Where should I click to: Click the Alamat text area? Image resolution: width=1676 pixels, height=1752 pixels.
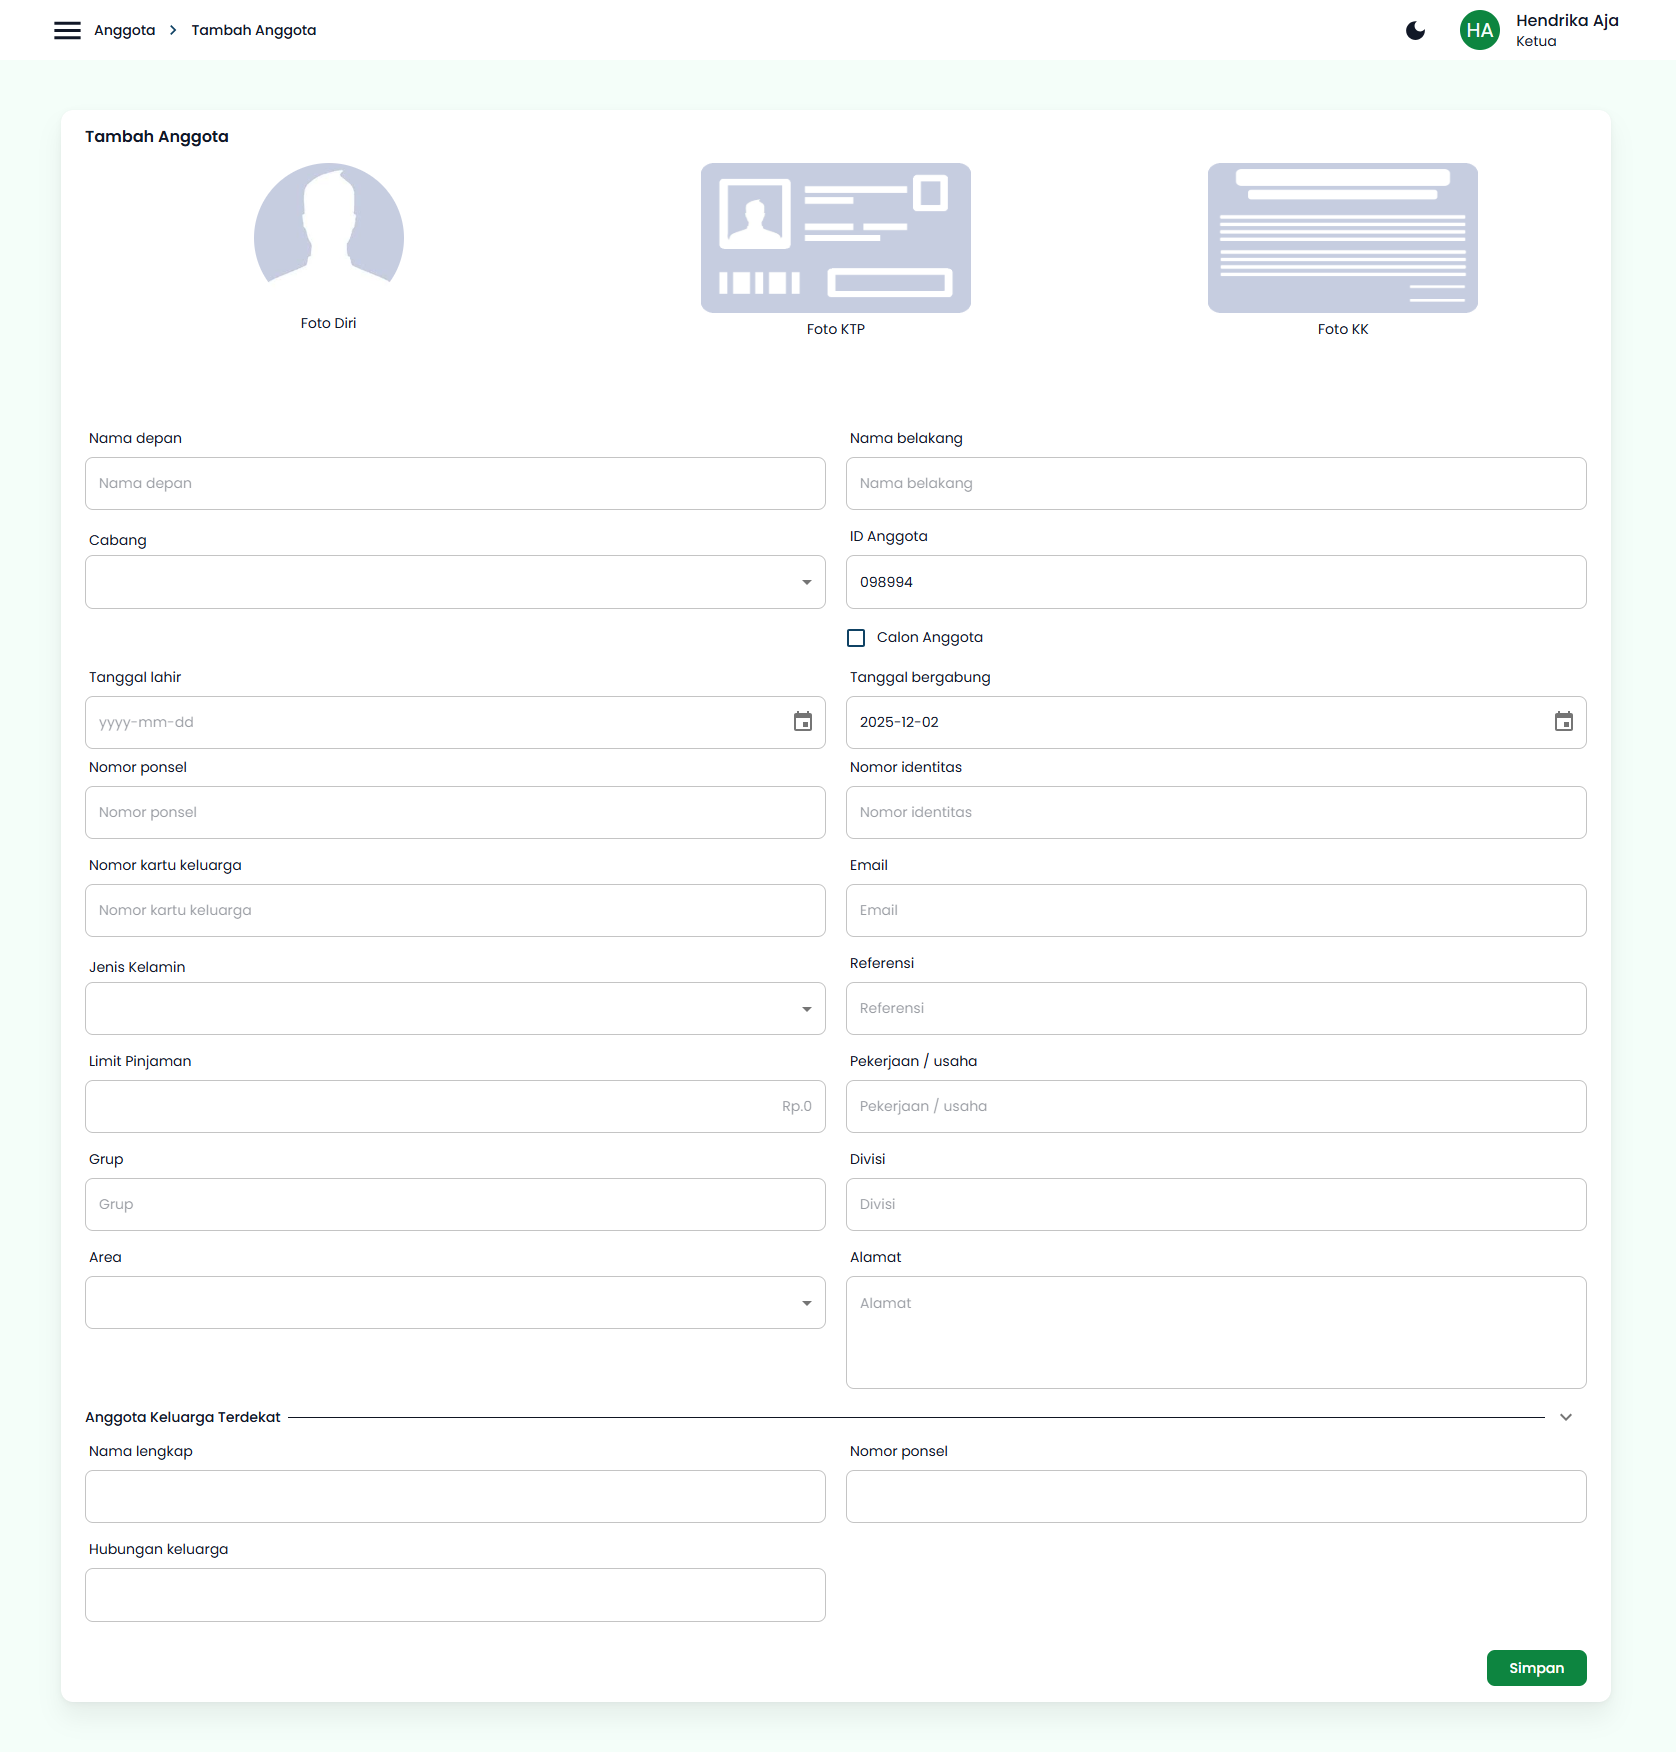[x=1216, y=1332]
